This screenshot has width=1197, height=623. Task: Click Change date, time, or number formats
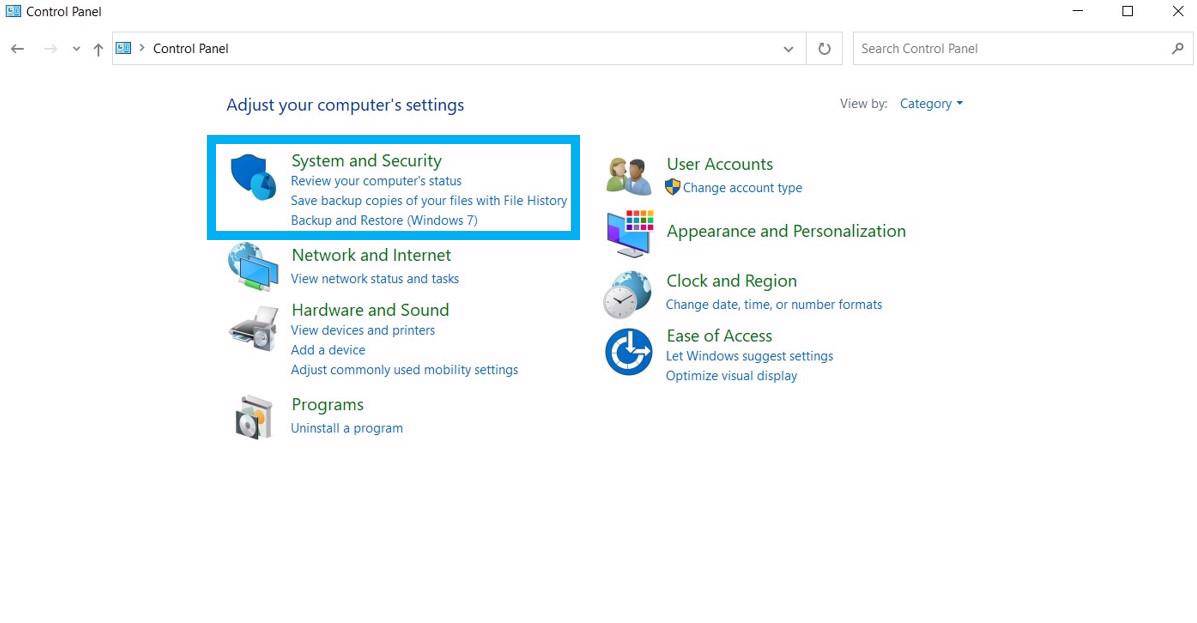click(774, 305)
